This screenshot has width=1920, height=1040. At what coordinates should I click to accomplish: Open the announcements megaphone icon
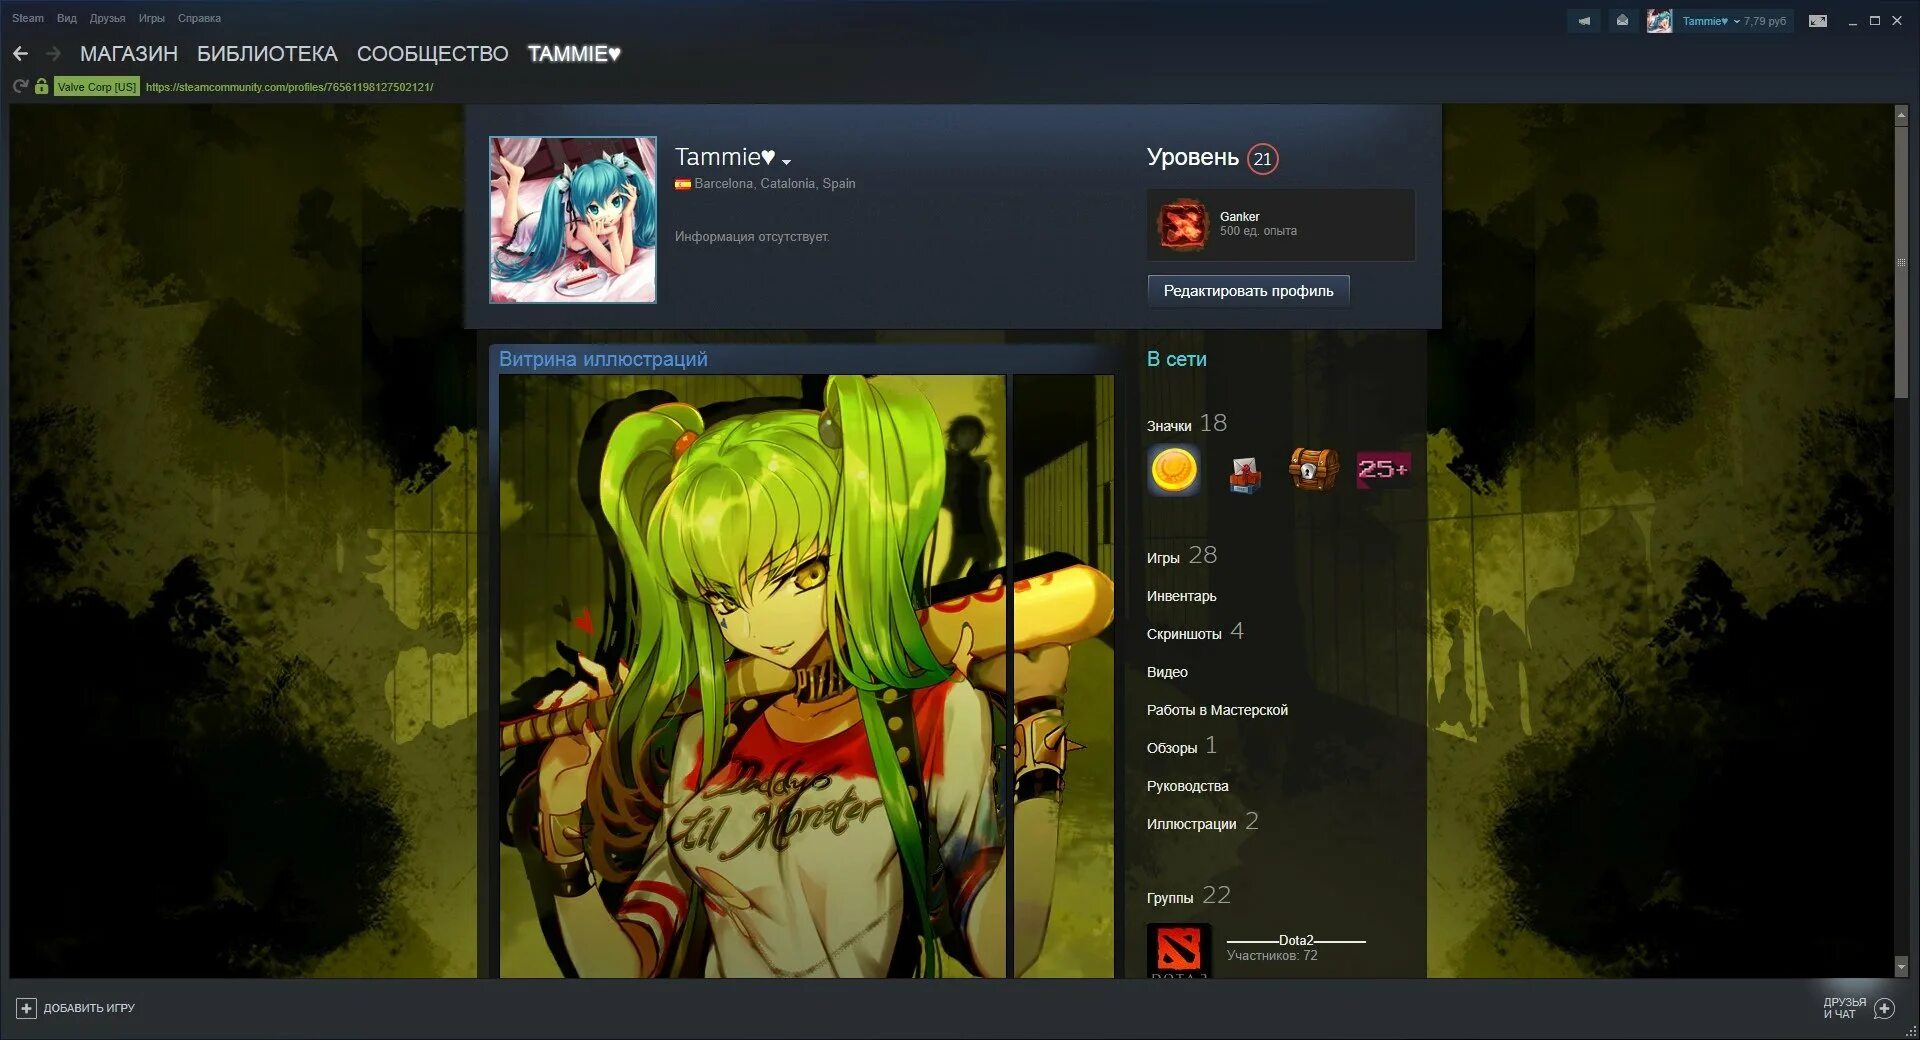1584,21
